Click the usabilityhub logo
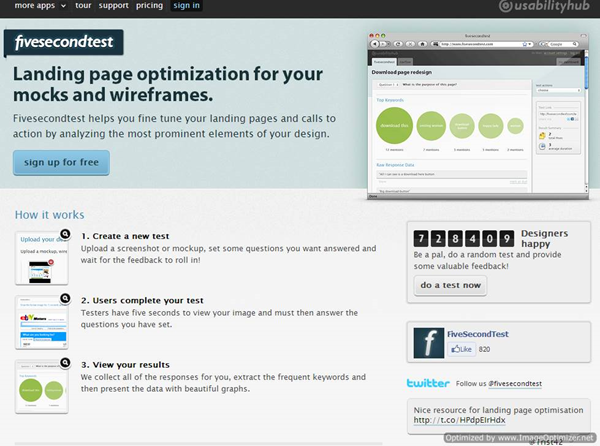 [544, 6]
